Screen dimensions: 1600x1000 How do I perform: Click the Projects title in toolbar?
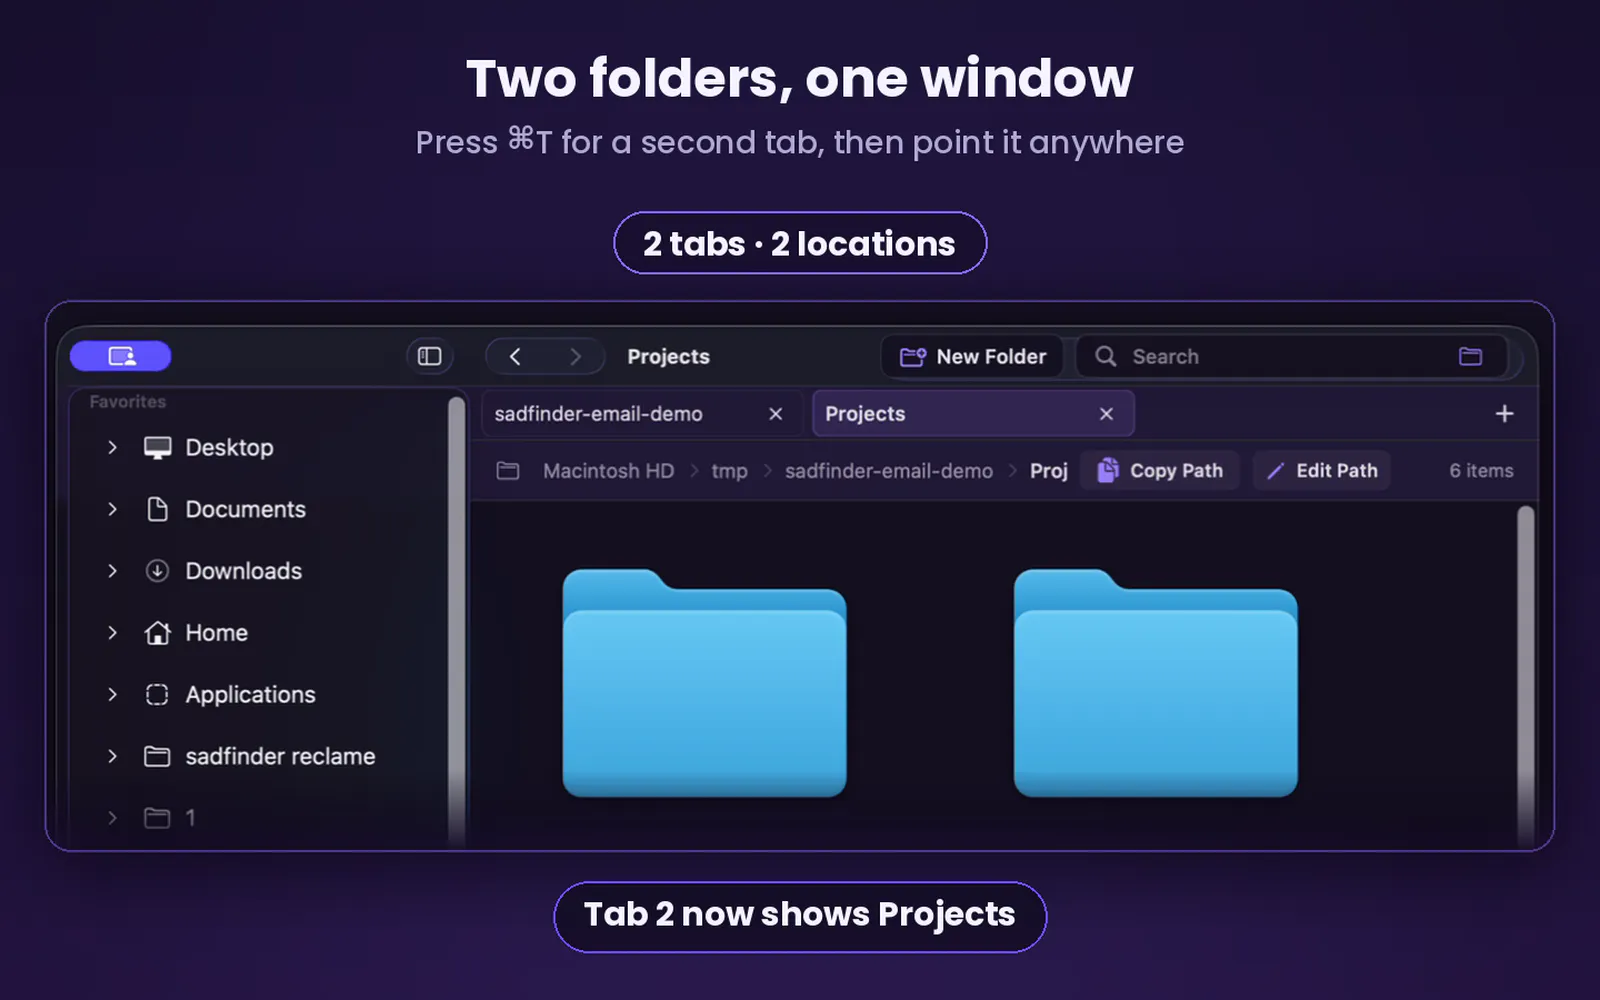coord(668,356)
